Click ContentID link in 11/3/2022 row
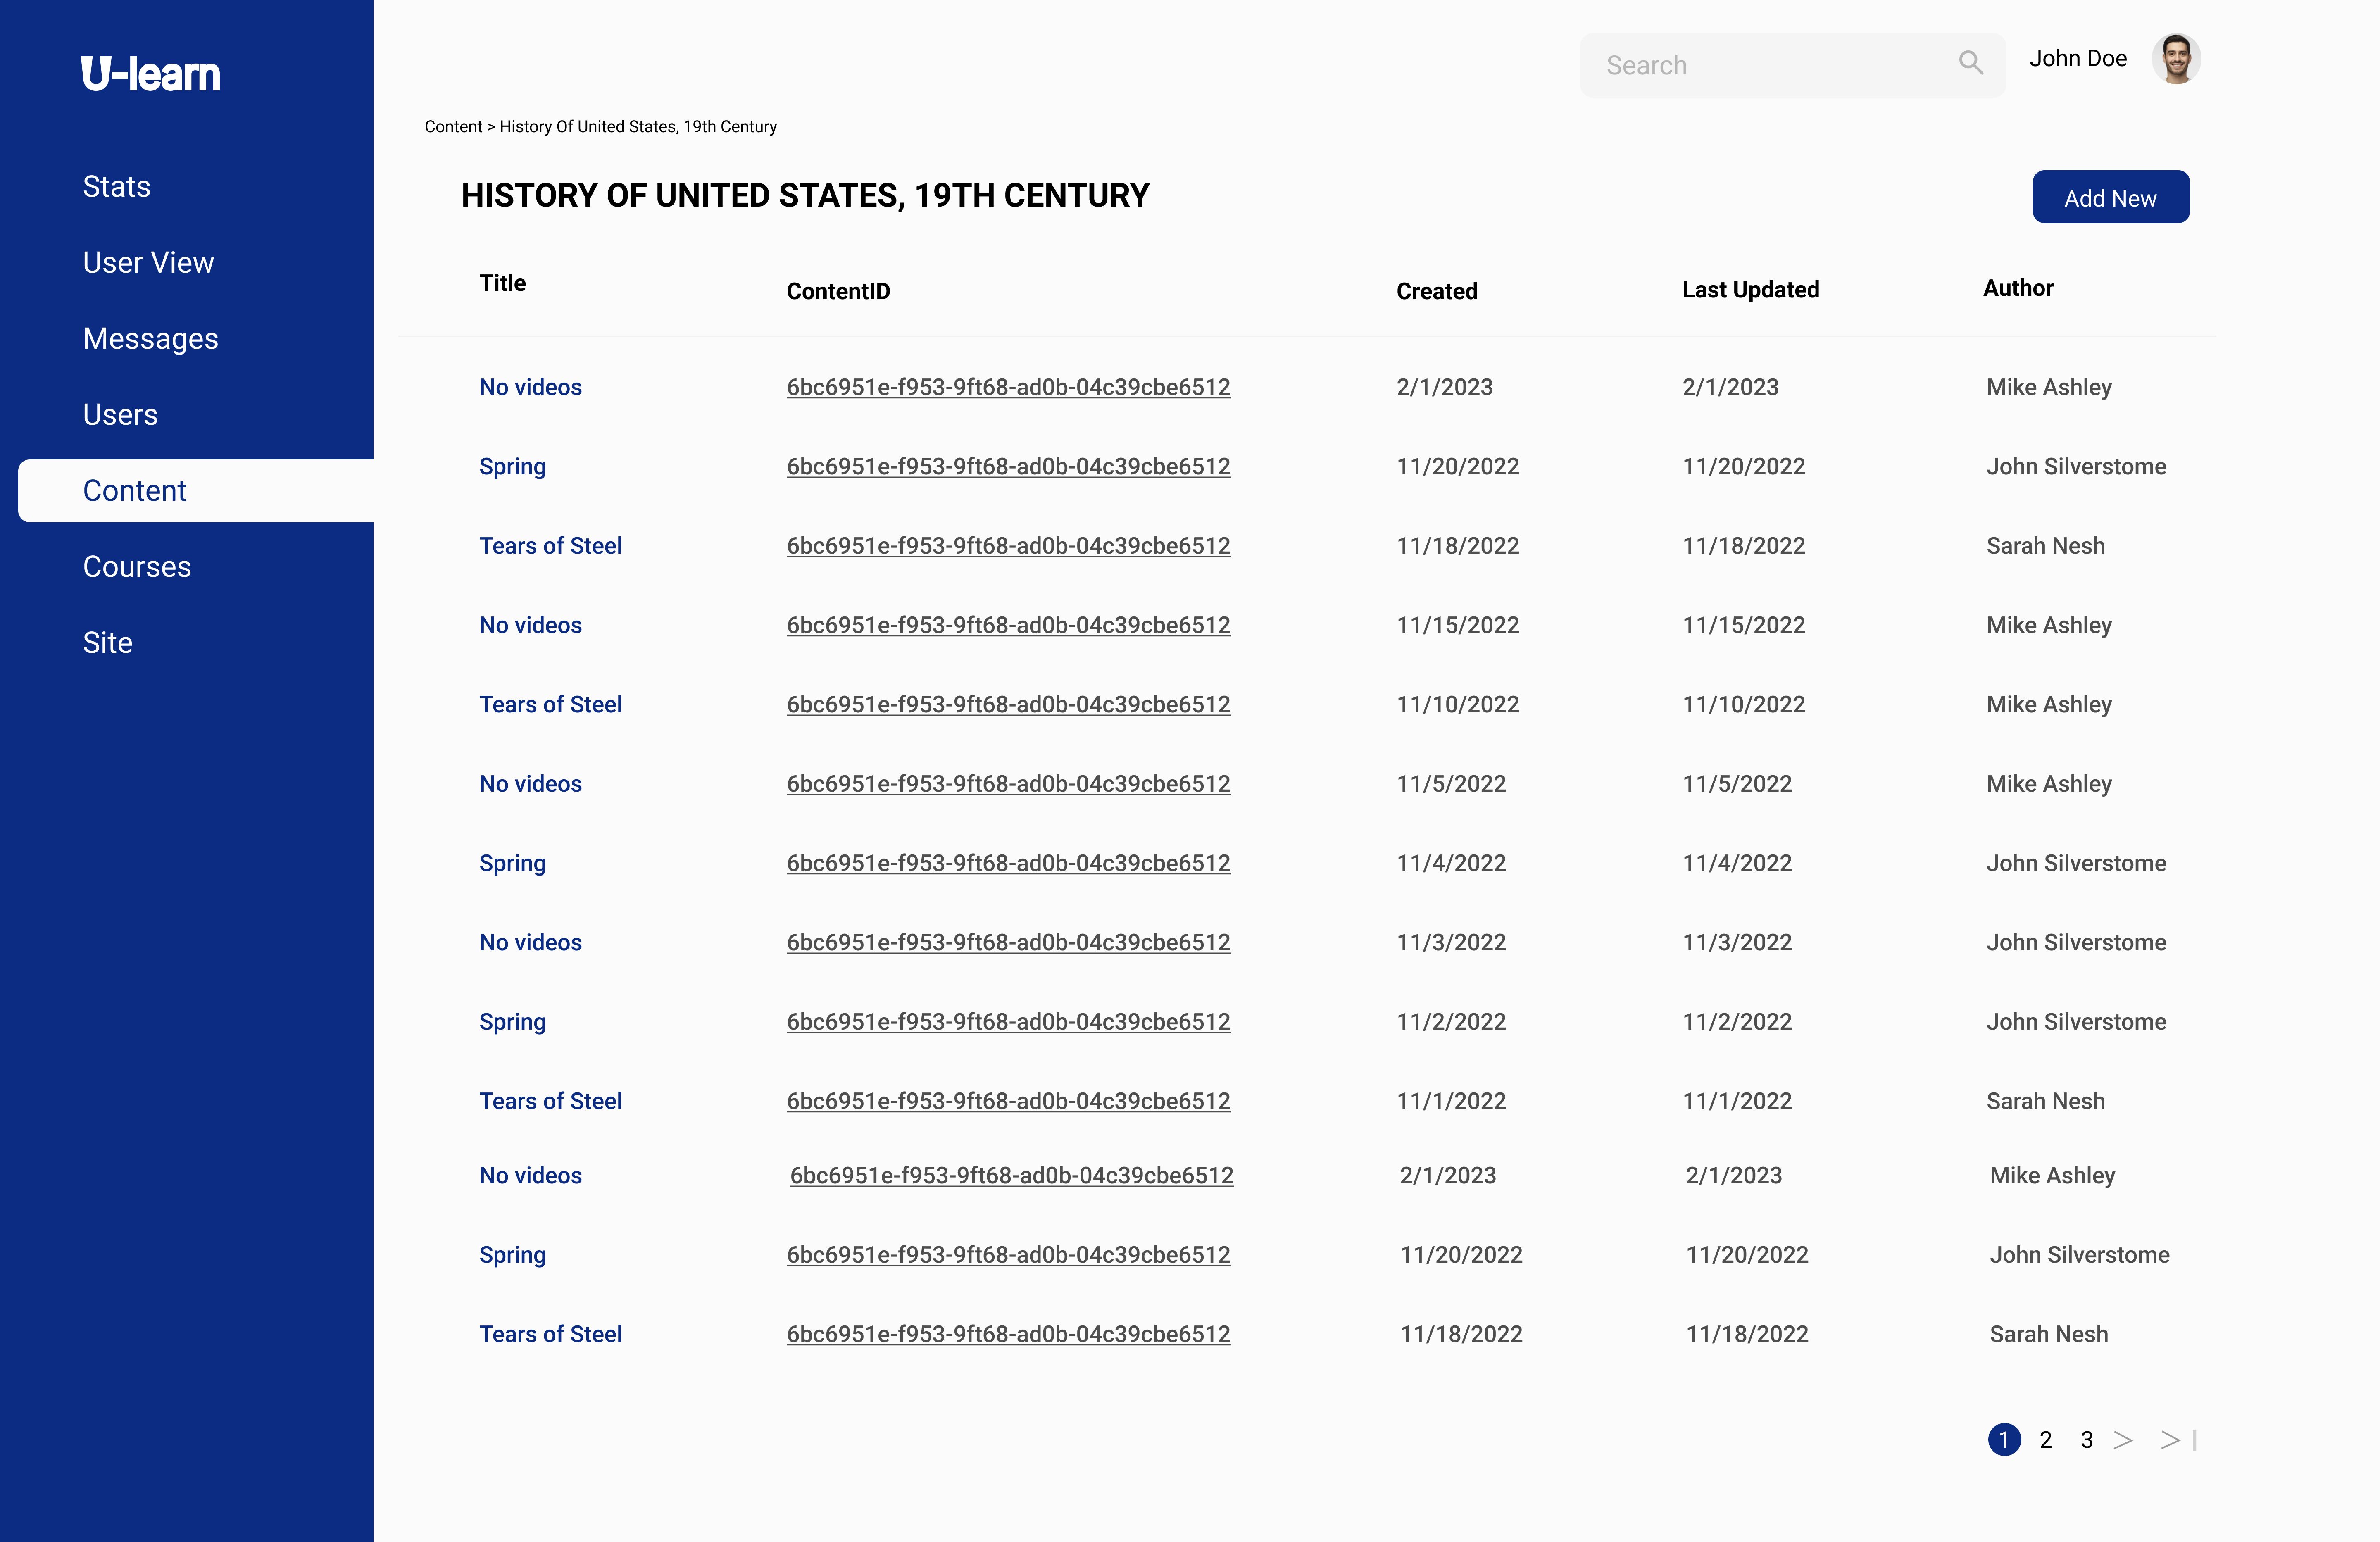The image size is (2380, 1542). [1008, 943]
